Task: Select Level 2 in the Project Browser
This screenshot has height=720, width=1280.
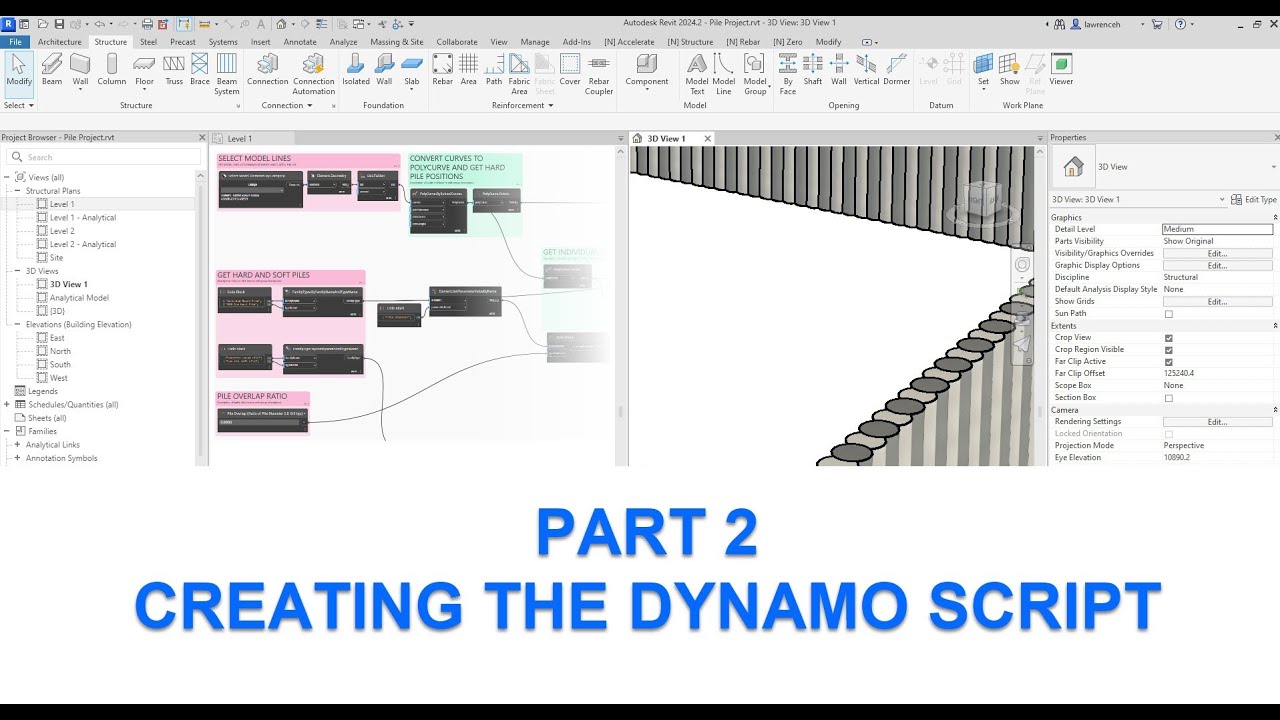Action: [62, 231]
